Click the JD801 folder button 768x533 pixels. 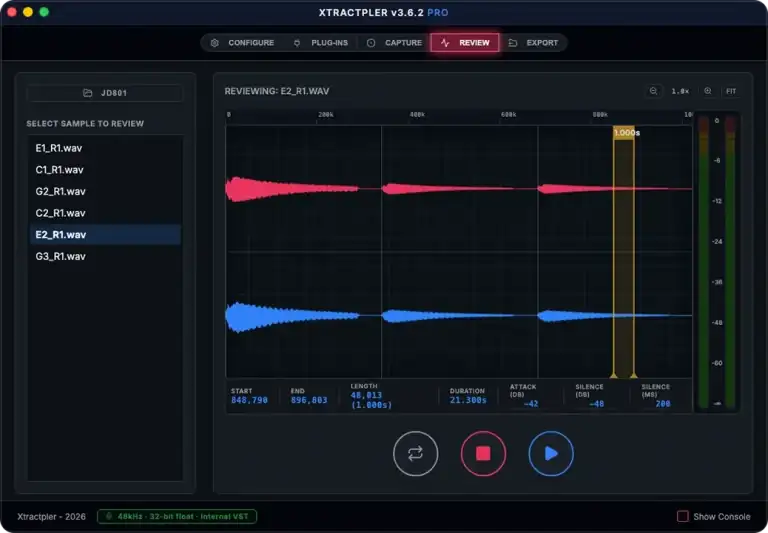(x=105, y=93)
